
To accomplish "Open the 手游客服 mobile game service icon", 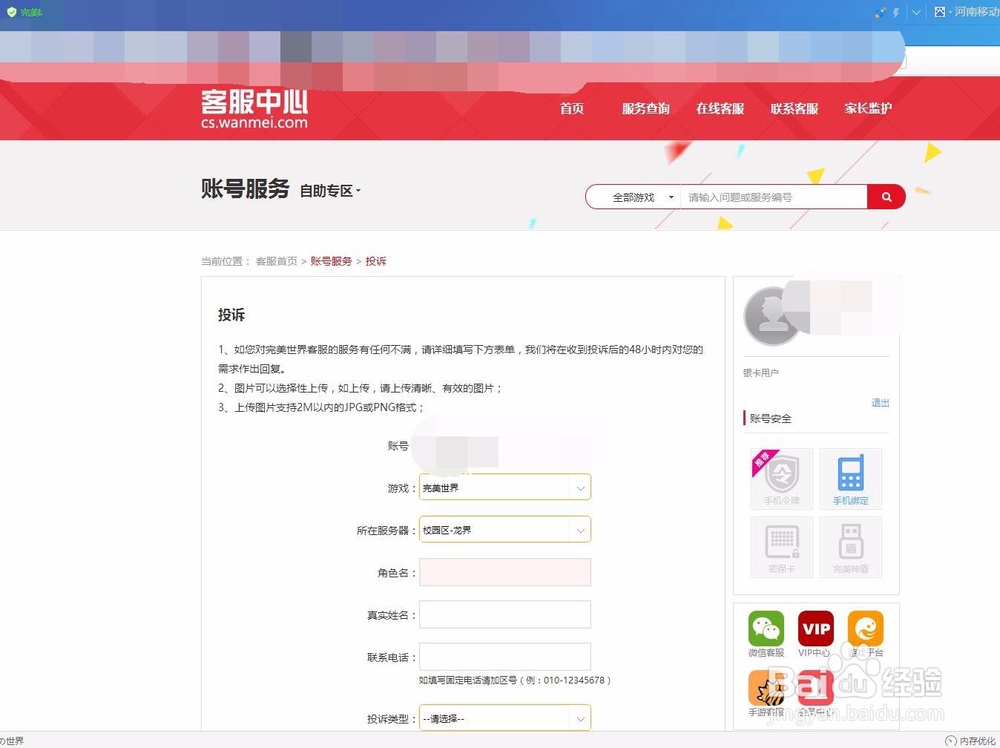I will point(766,690).
